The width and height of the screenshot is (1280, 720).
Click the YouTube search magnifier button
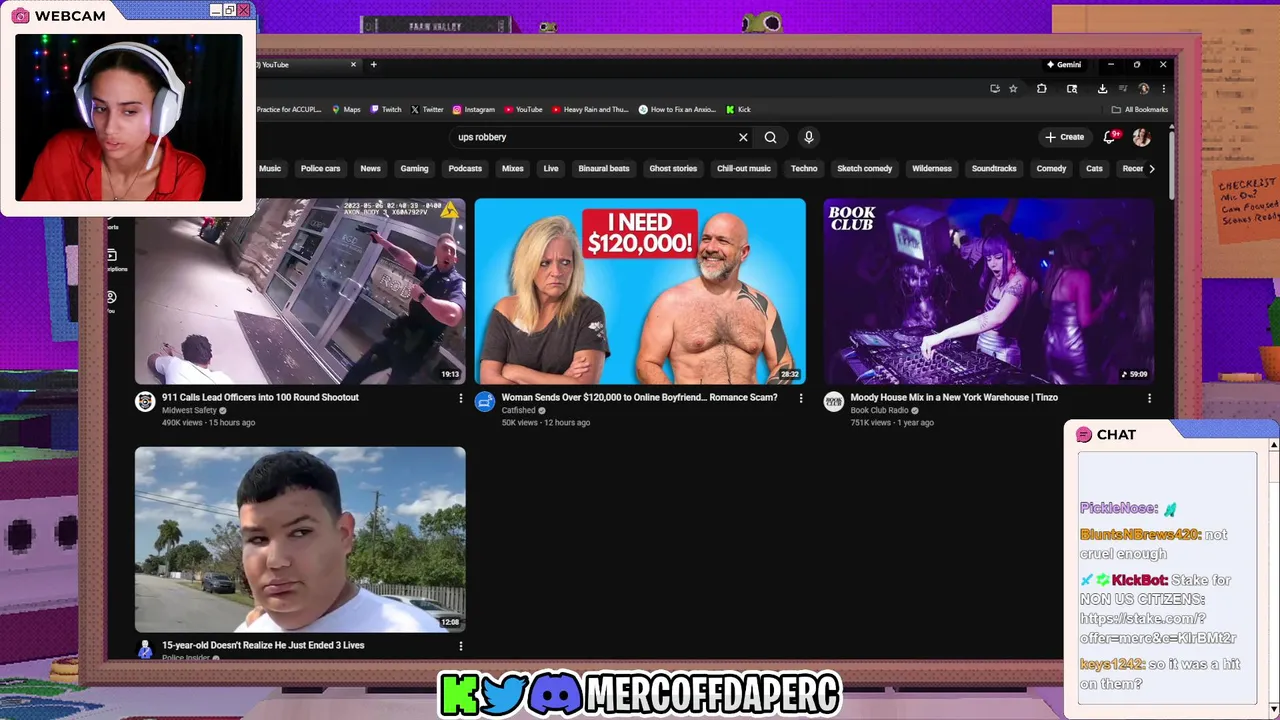click(770, 137)
